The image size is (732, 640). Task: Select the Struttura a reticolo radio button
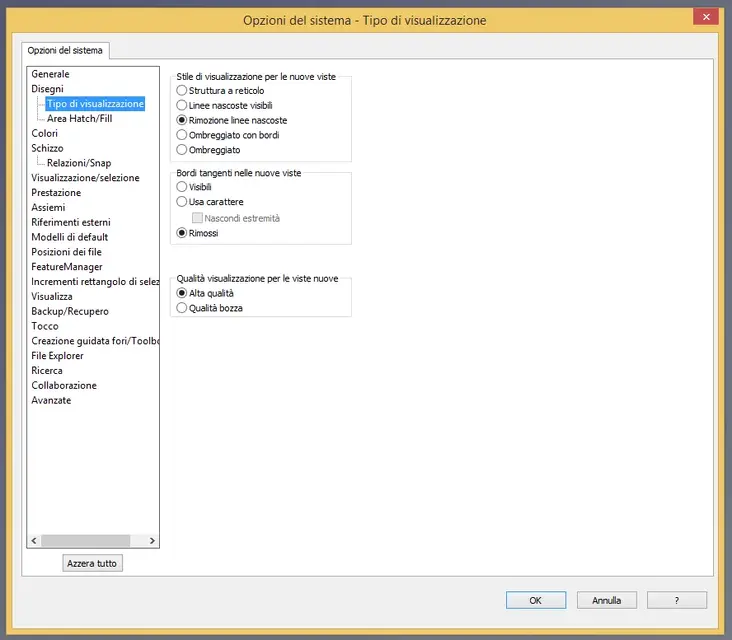click(x=181, y=90)
